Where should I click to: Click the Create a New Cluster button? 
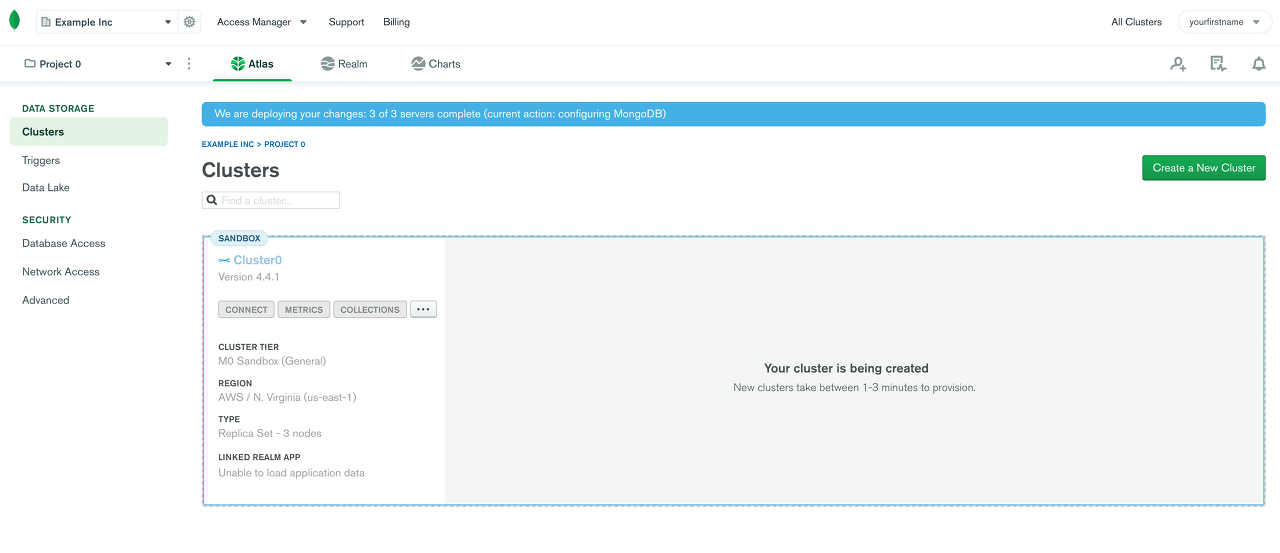(1204, 168)
